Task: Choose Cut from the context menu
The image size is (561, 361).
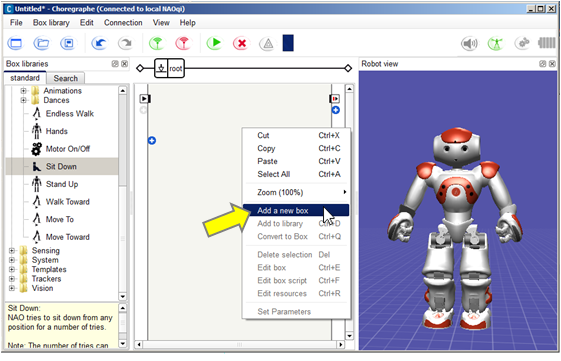Action: point(296,135)
